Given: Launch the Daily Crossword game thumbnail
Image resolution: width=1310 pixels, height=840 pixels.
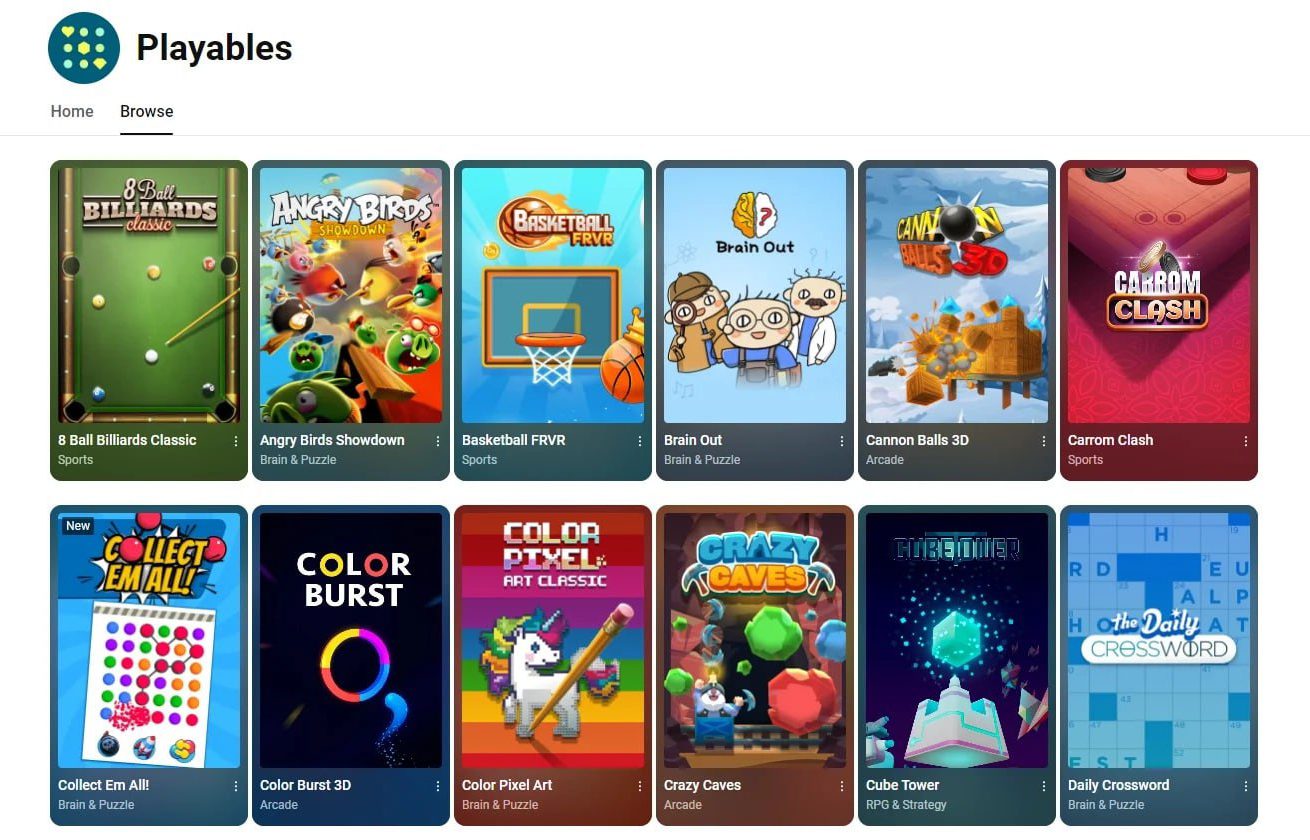Looking at the screenshot, I should coord(1159,640).
